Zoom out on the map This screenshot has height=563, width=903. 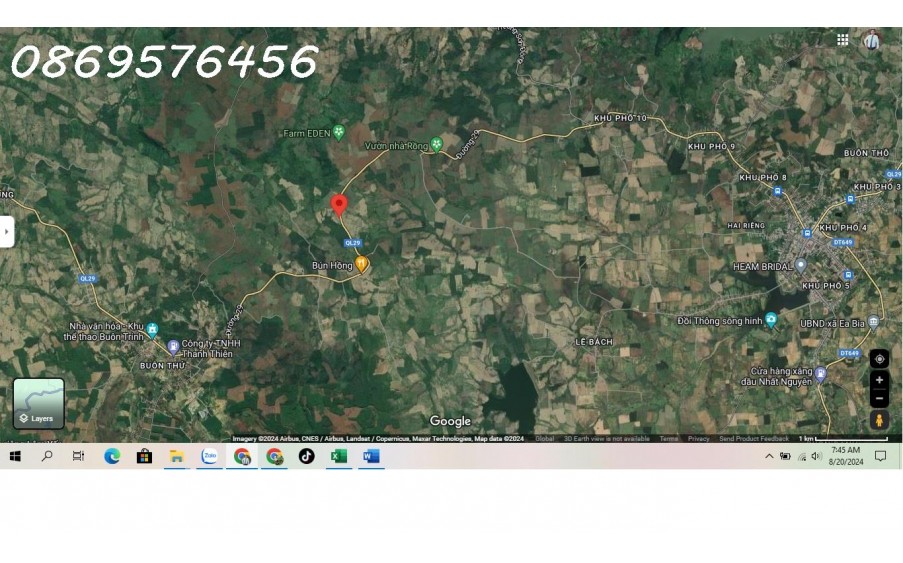(879, 398)
